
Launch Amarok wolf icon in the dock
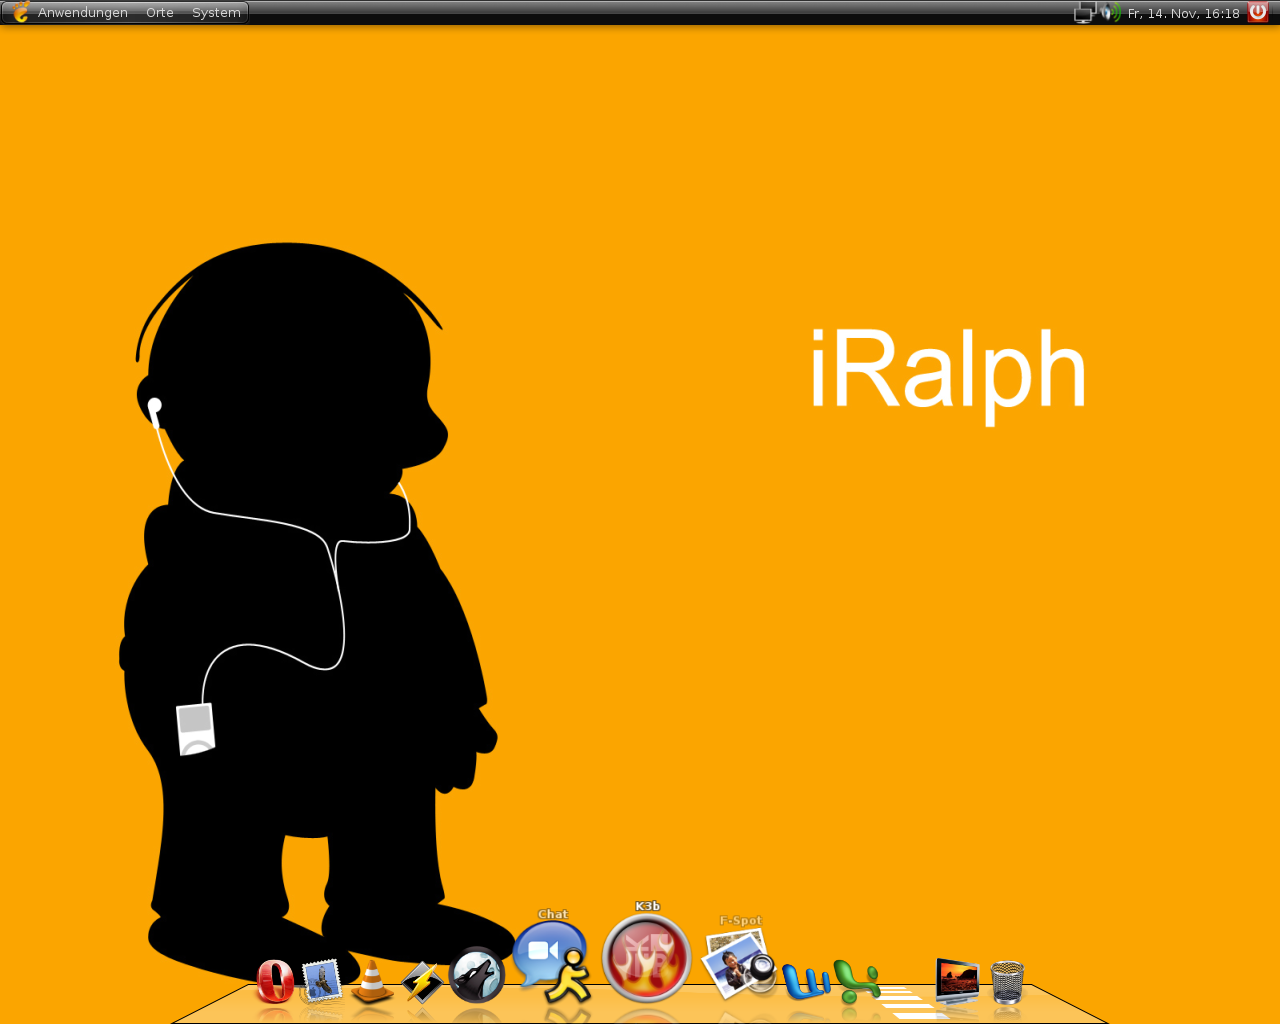(477, 975)
